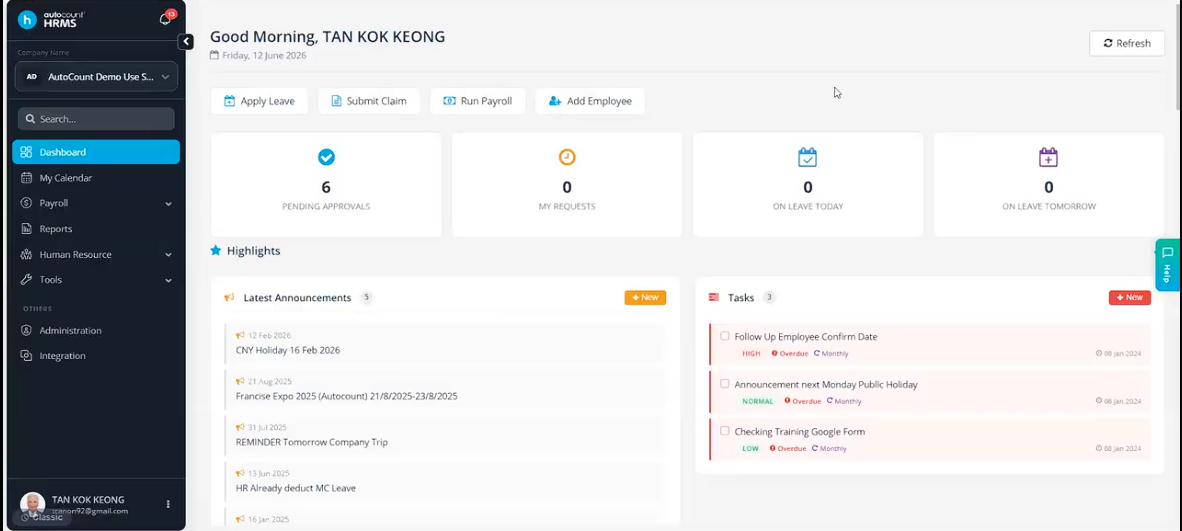Click the NORMAL priority tag
Viewport: 1182px width, 531px height.
coord(758,401)
